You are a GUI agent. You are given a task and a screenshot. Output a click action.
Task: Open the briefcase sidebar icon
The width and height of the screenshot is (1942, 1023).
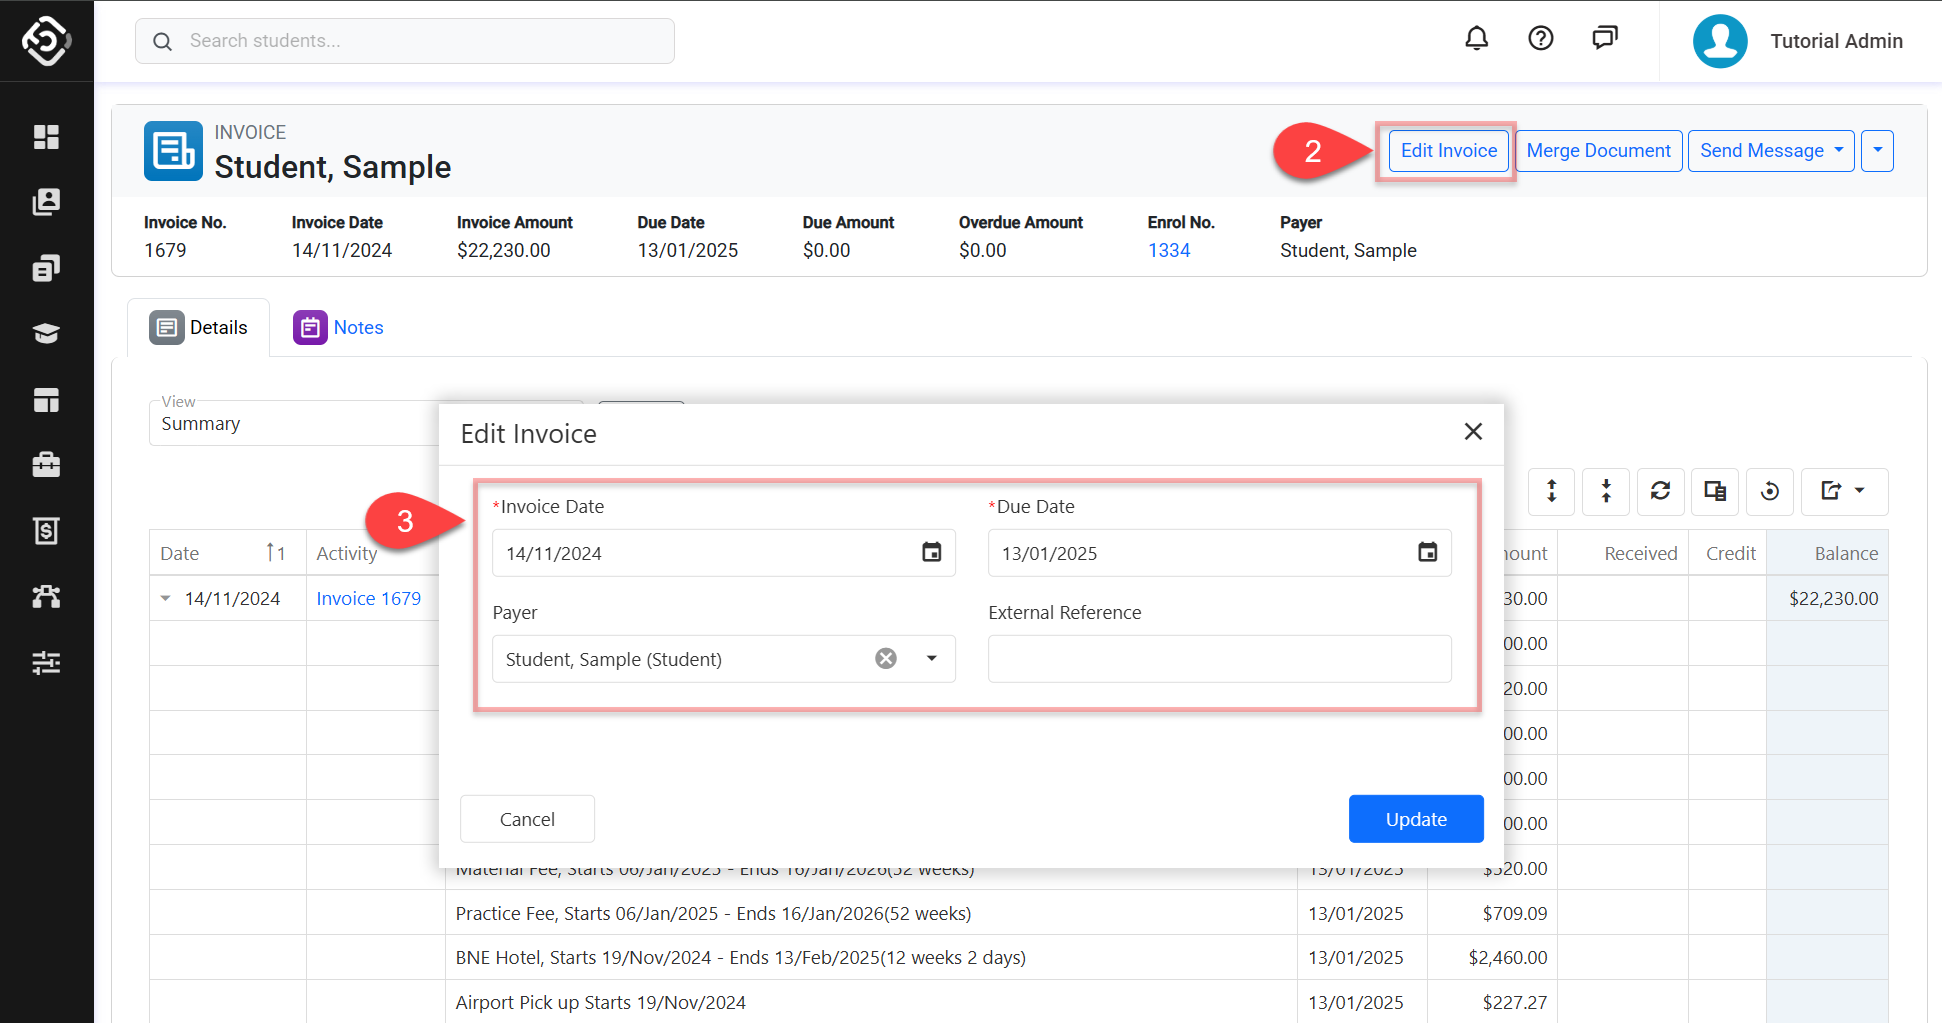(x=46, y=465)
